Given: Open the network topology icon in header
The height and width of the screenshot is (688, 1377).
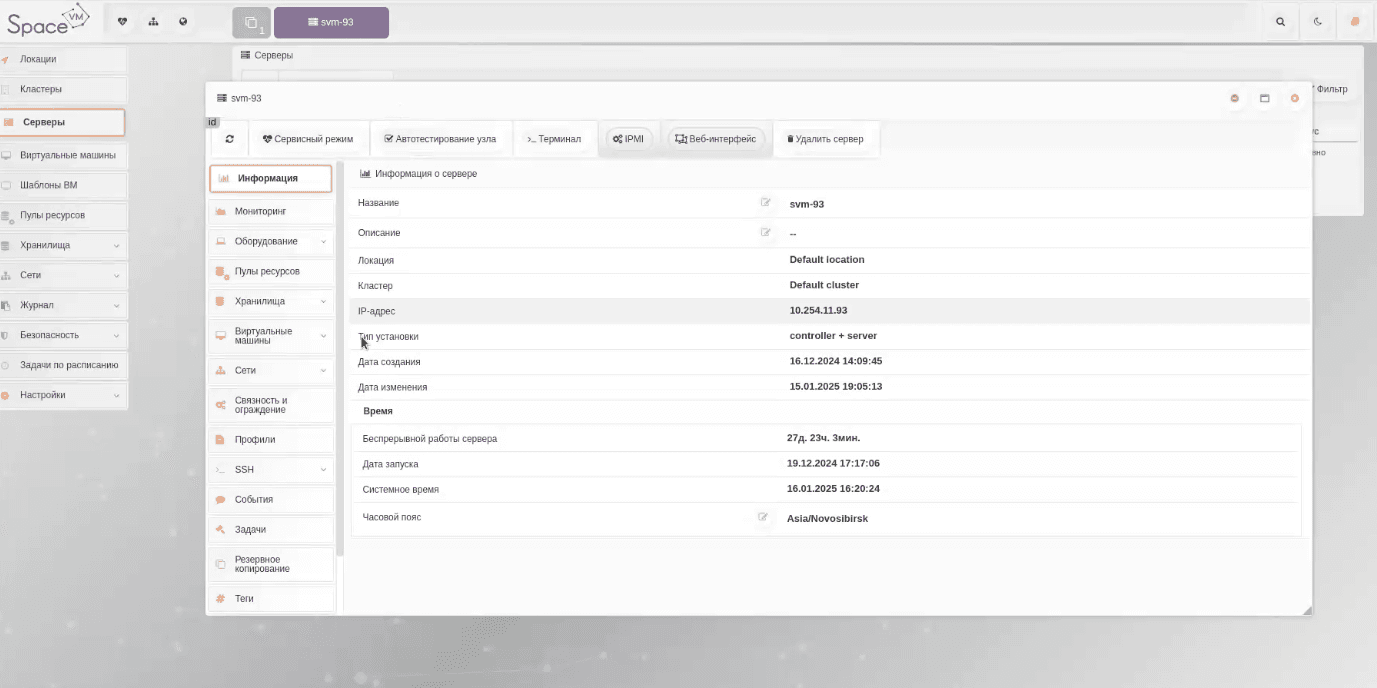Looking at the screenshot, I should [153, 22].
